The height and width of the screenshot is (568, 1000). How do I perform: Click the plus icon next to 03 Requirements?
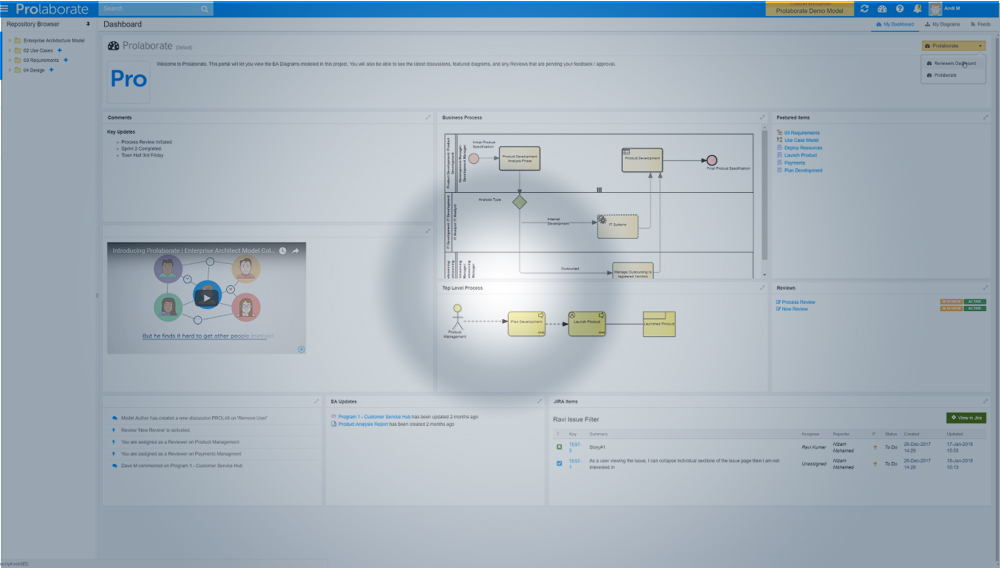point(66,60)
